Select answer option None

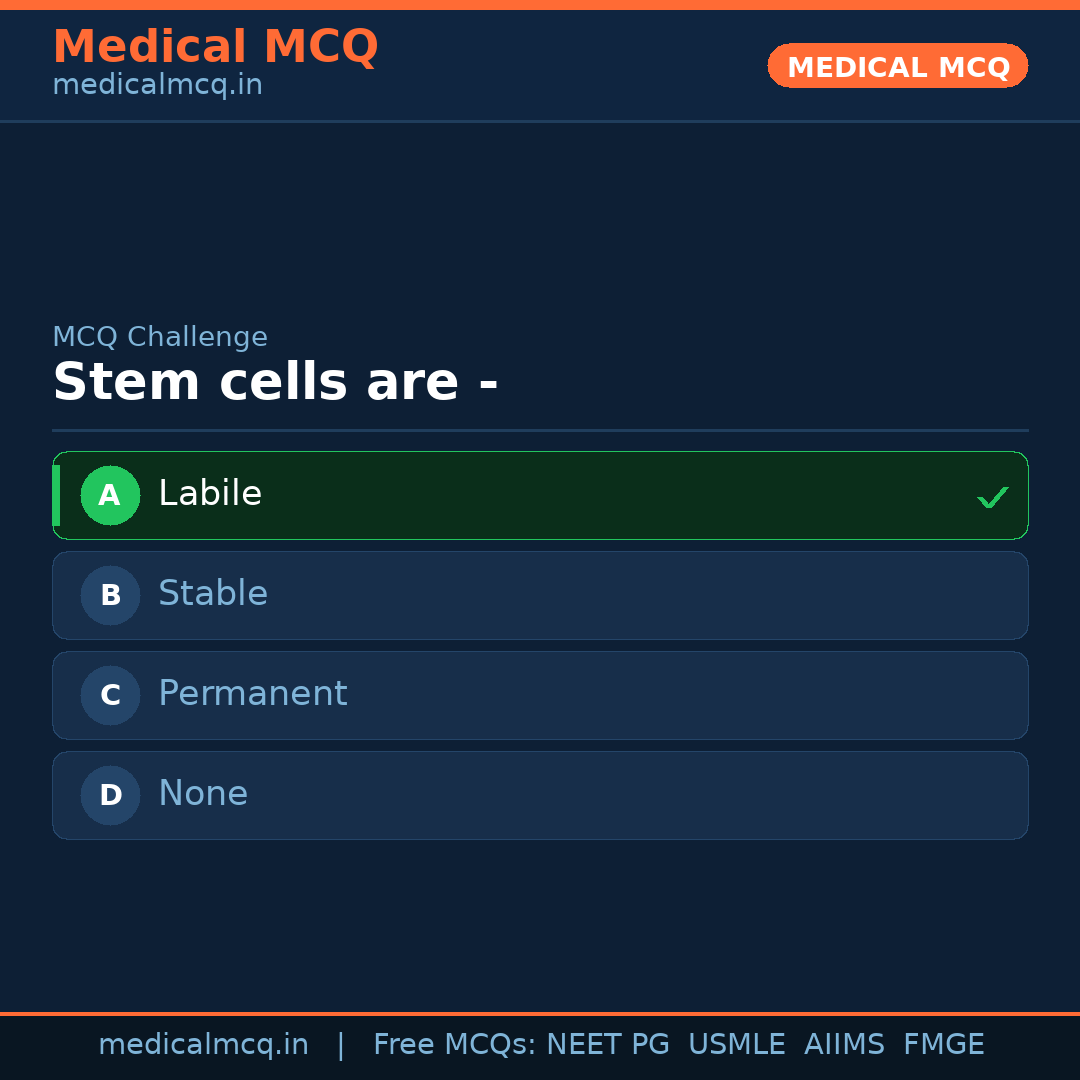(x=540, y=795)
